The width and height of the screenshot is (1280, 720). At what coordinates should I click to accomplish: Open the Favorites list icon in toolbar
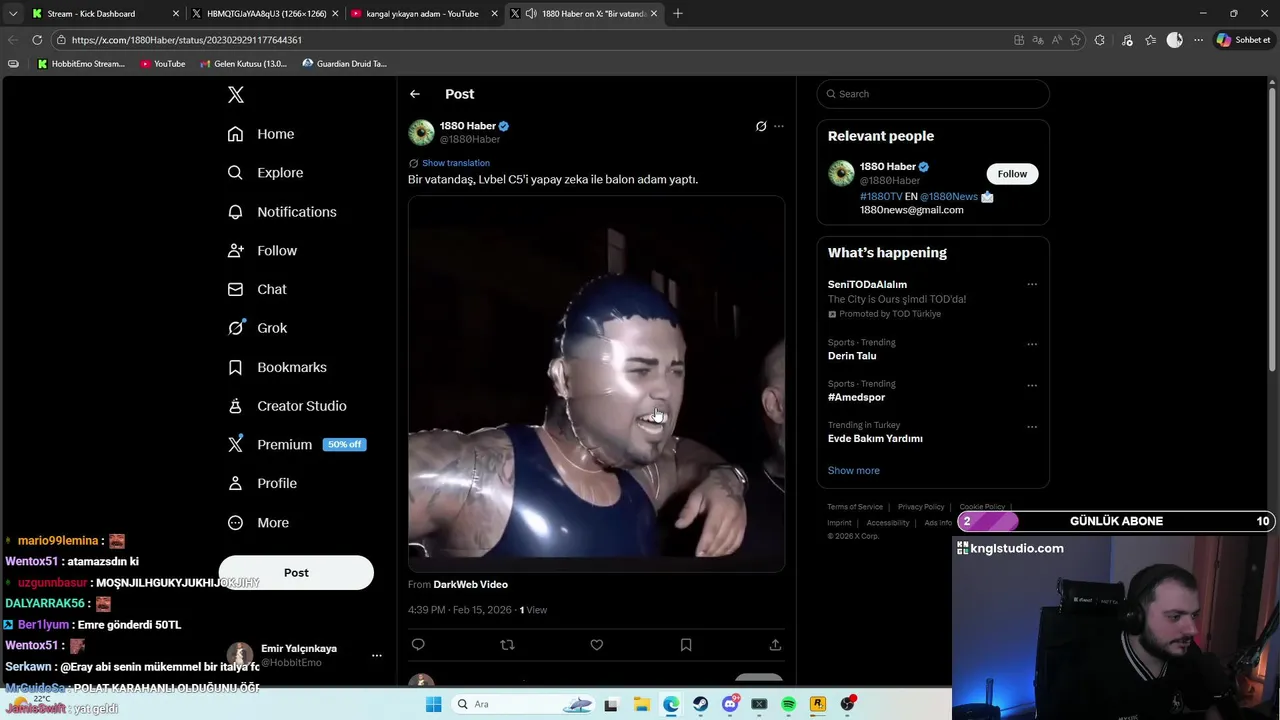(1151, 40)
